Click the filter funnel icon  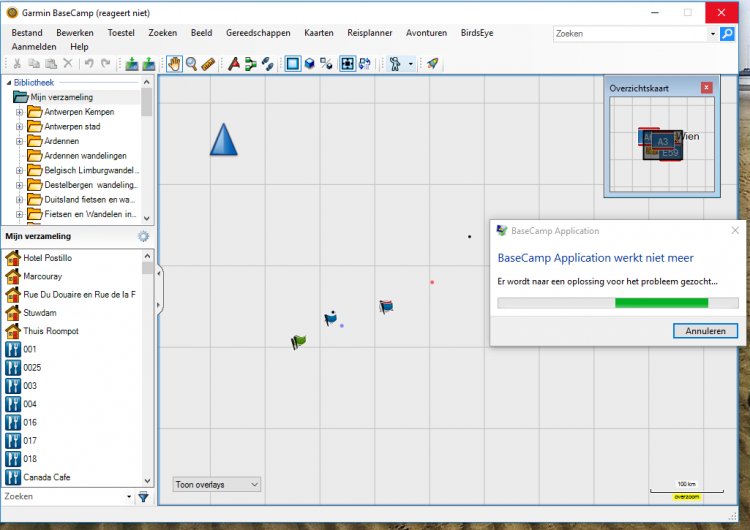[143, 496]
